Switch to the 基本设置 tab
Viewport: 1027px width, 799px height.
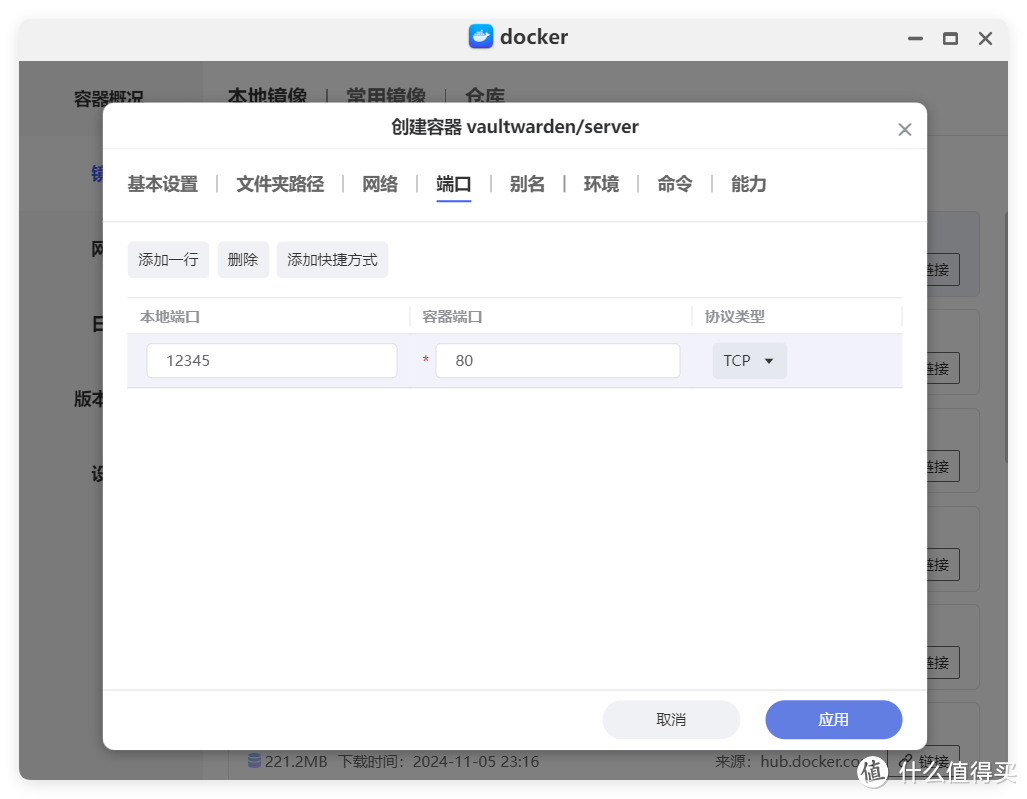coord(163,184)
